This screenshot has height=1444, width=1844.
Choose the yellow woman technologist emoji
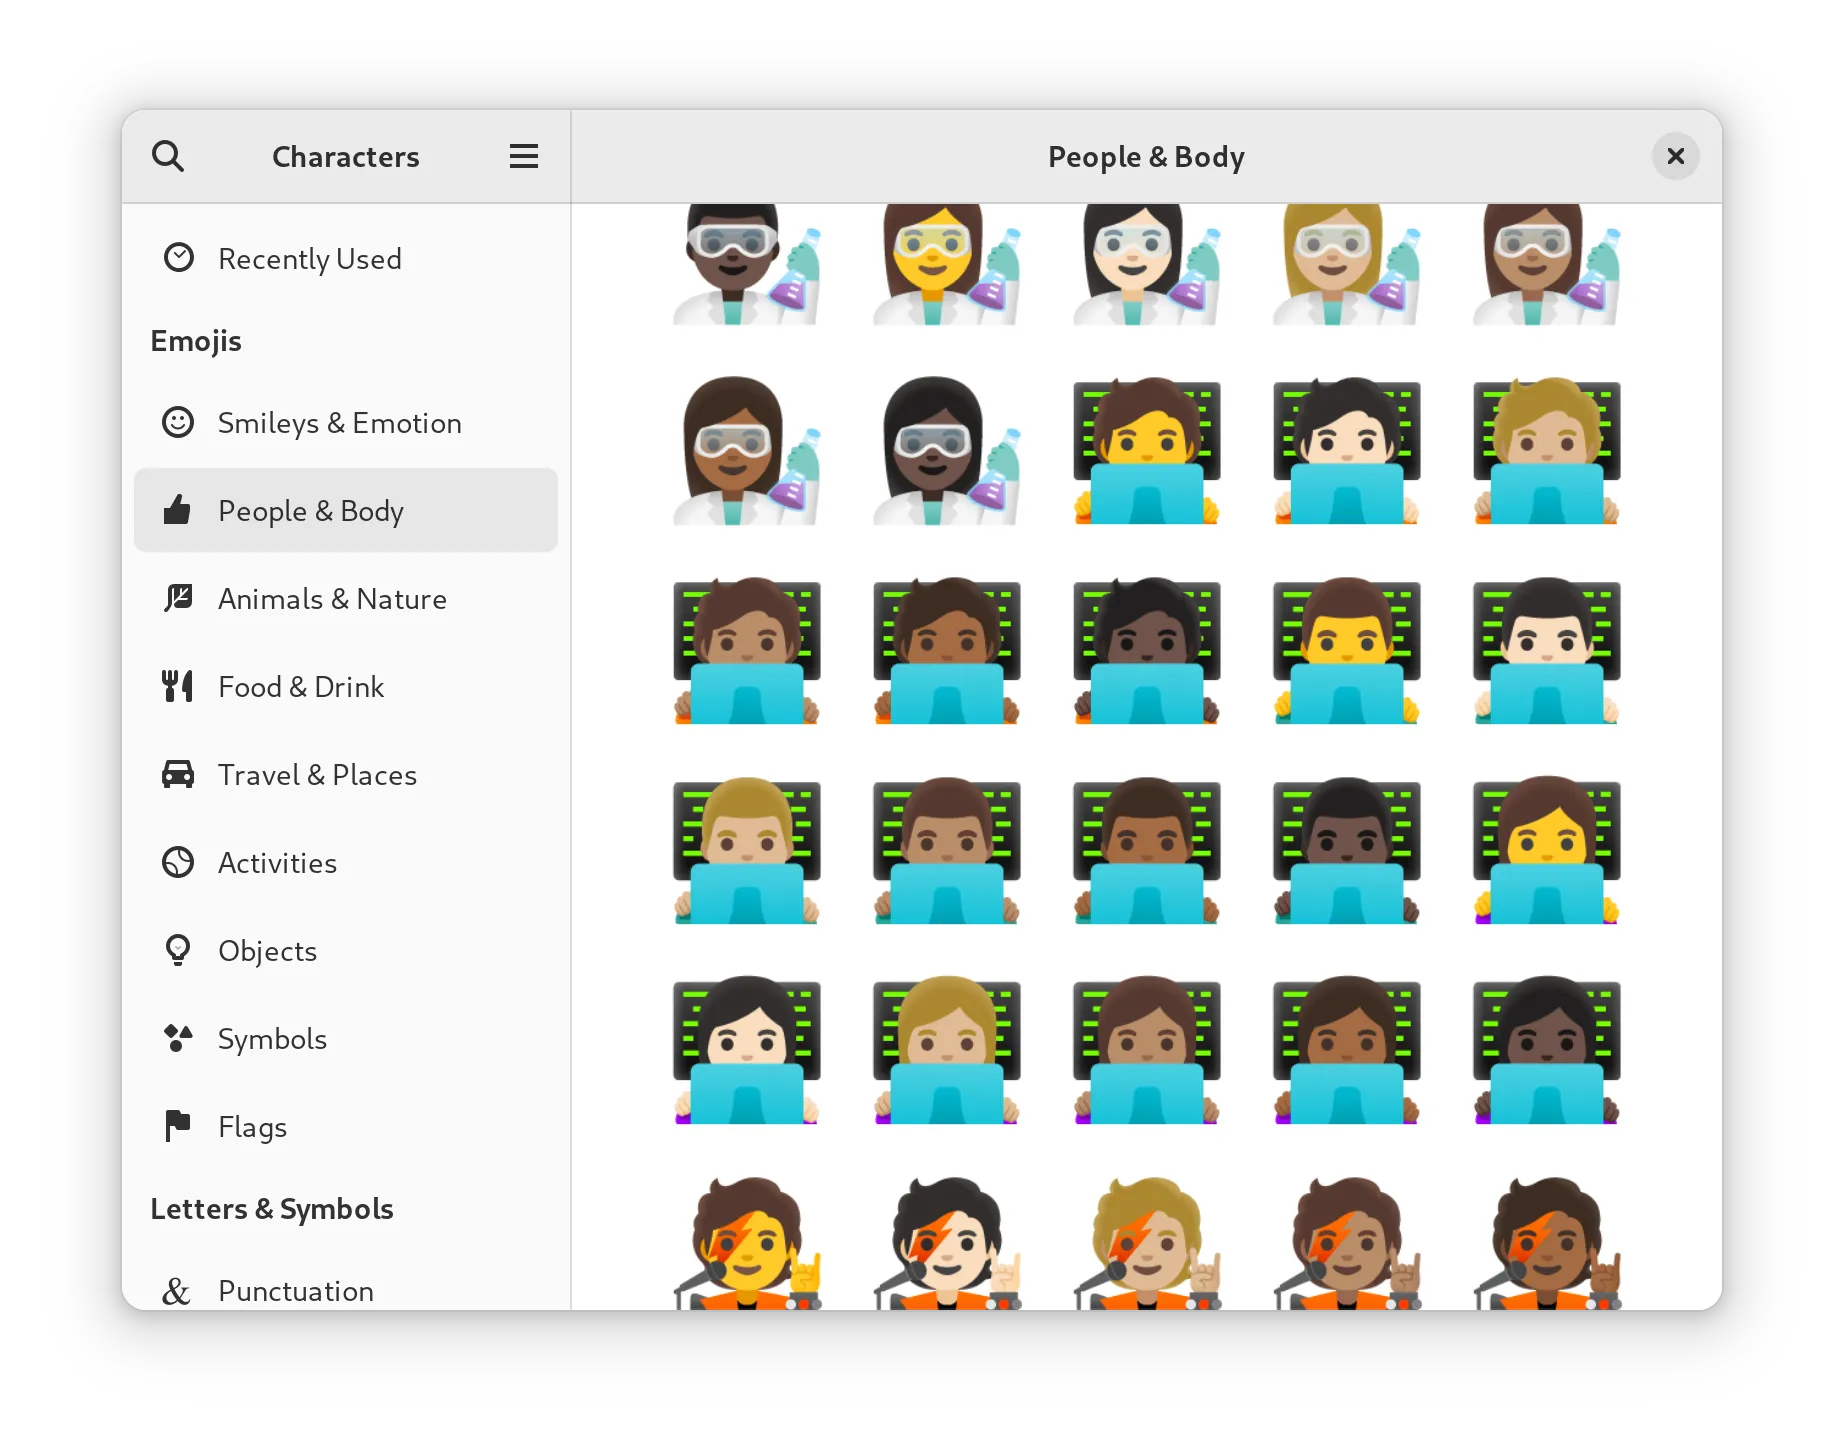1546,852
